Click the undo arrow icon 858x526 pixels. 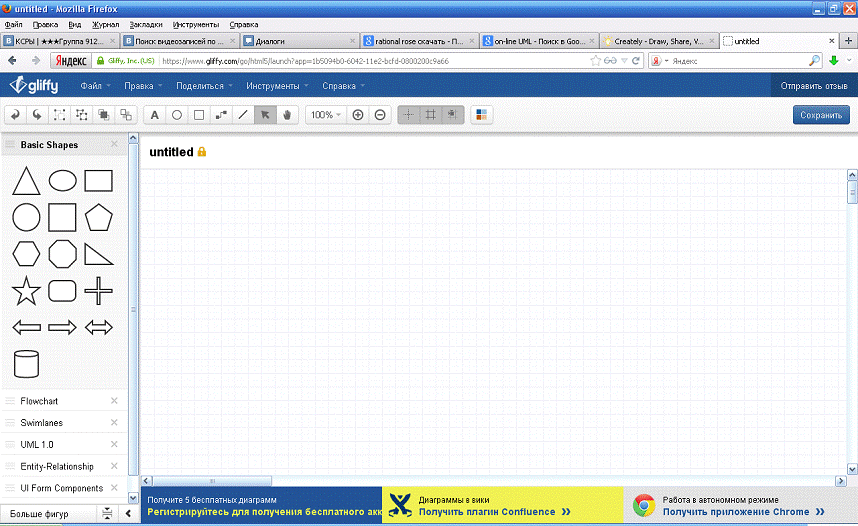16,115
